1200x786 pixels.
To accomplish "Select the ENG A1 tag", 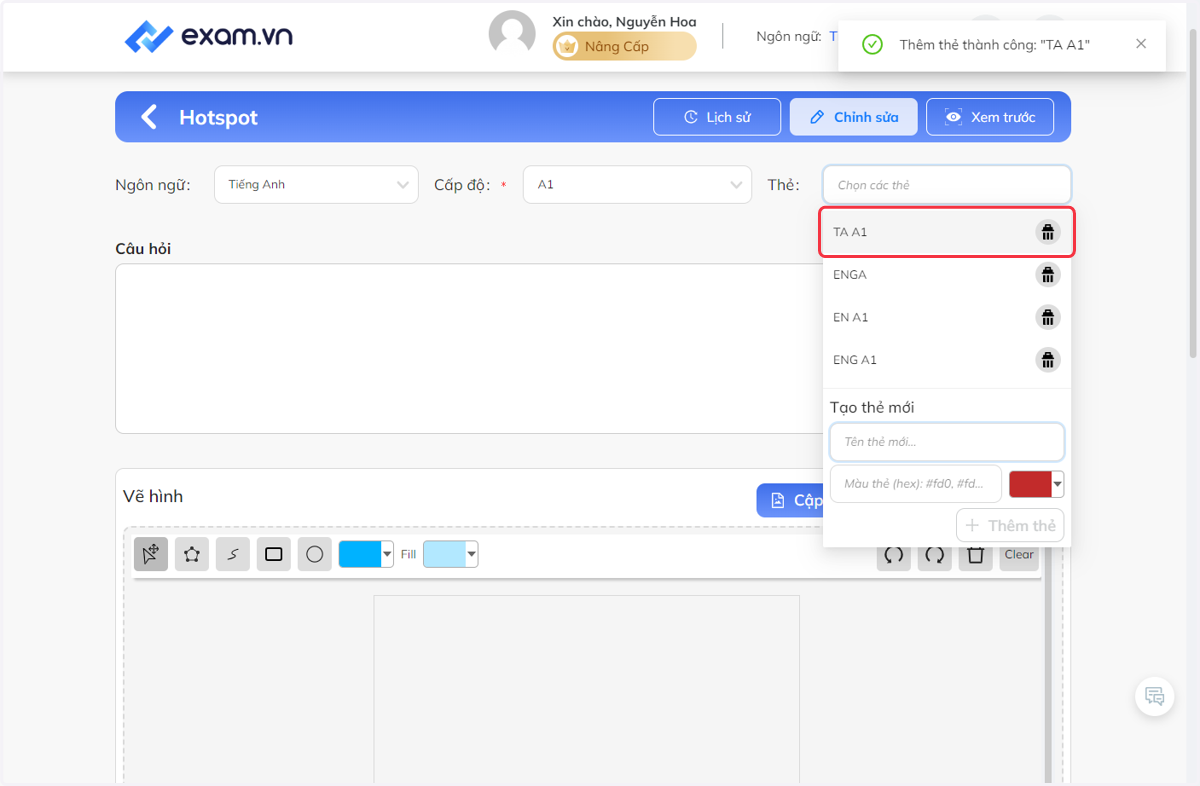I will (947, 360).
